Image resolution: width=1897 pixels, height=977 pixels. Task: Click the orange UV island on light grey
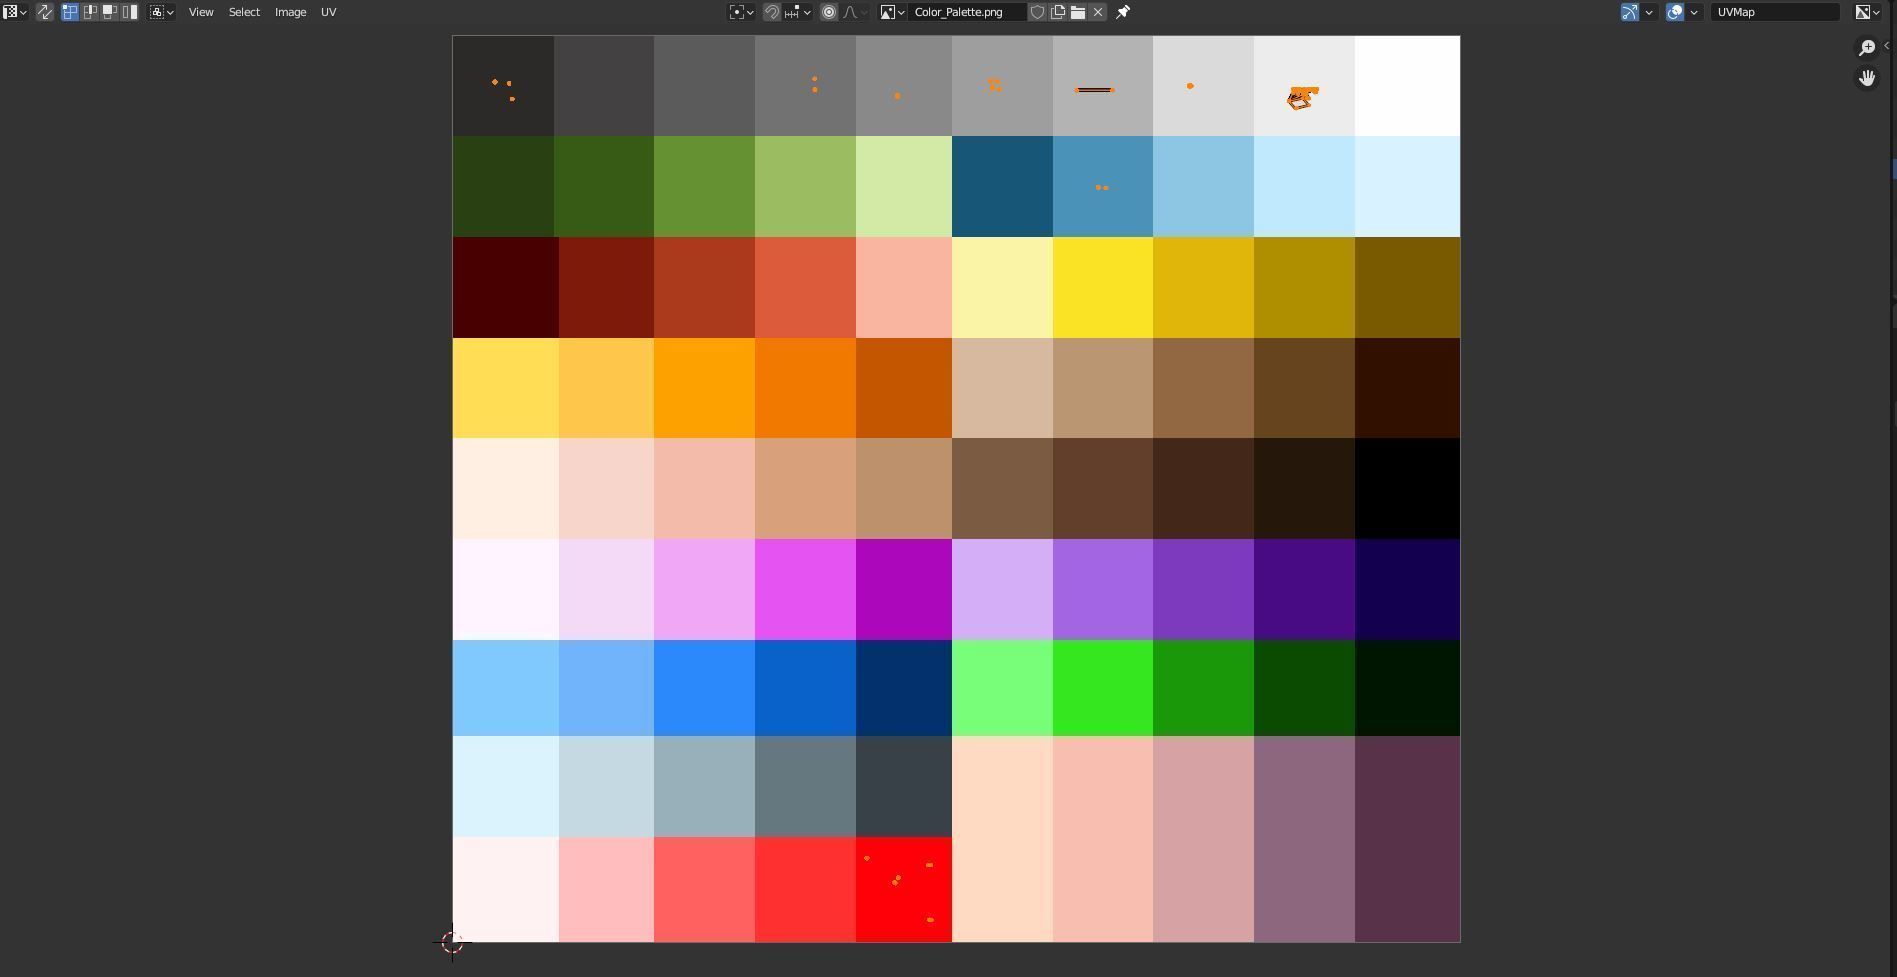point(1302,97)
